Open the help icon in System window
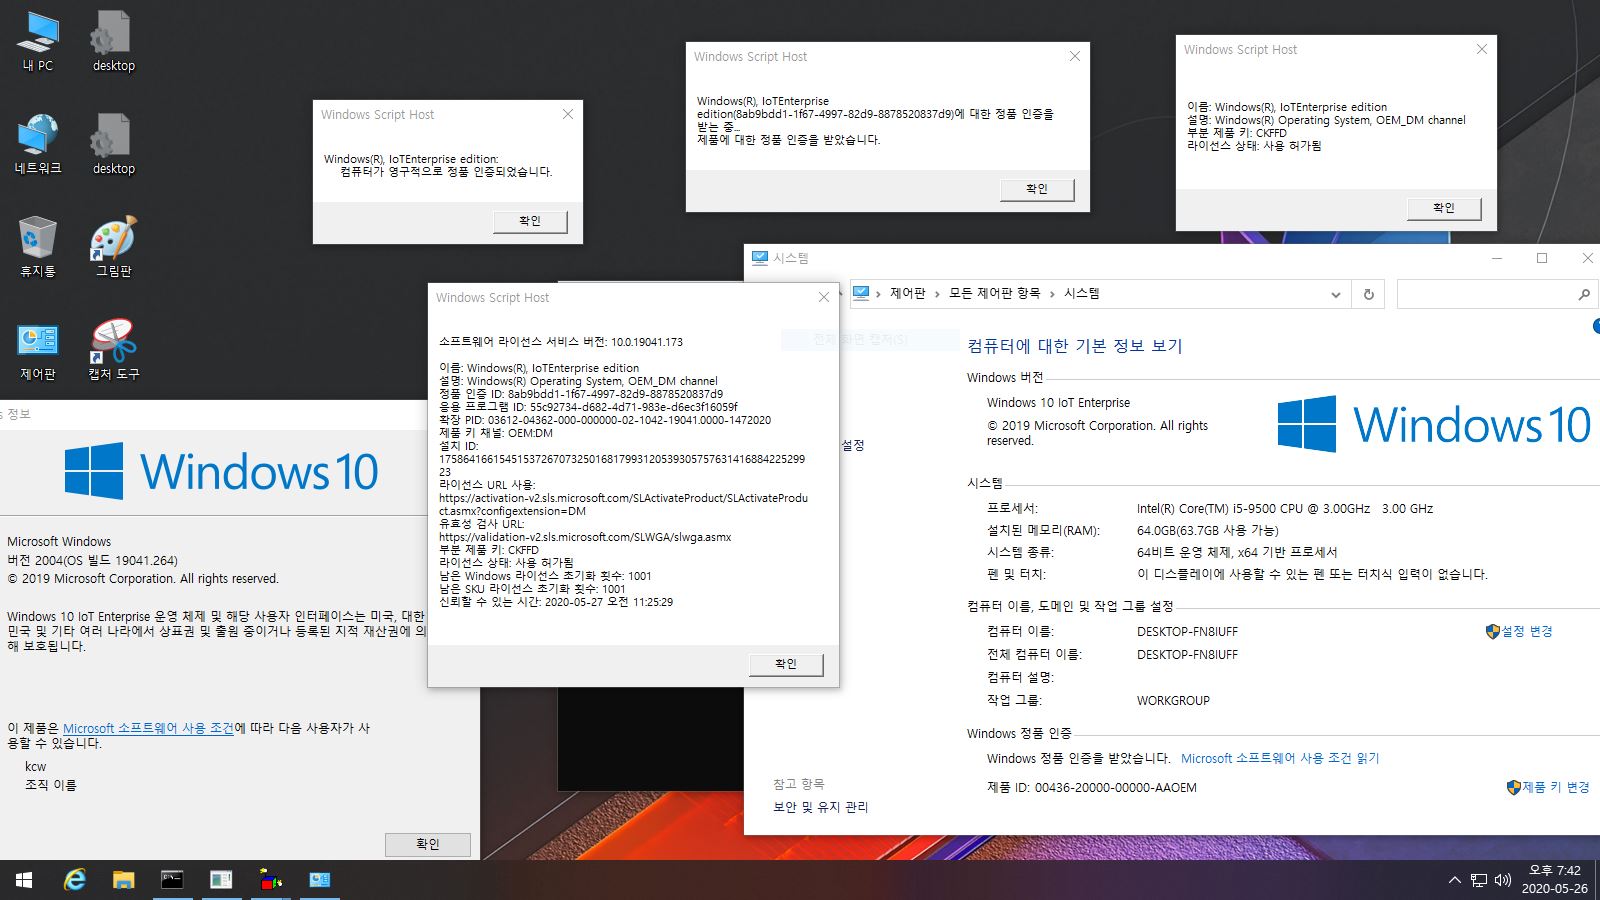This screenshot has width=1600, height=900. pyautogui.click(x=1595, y=326)
